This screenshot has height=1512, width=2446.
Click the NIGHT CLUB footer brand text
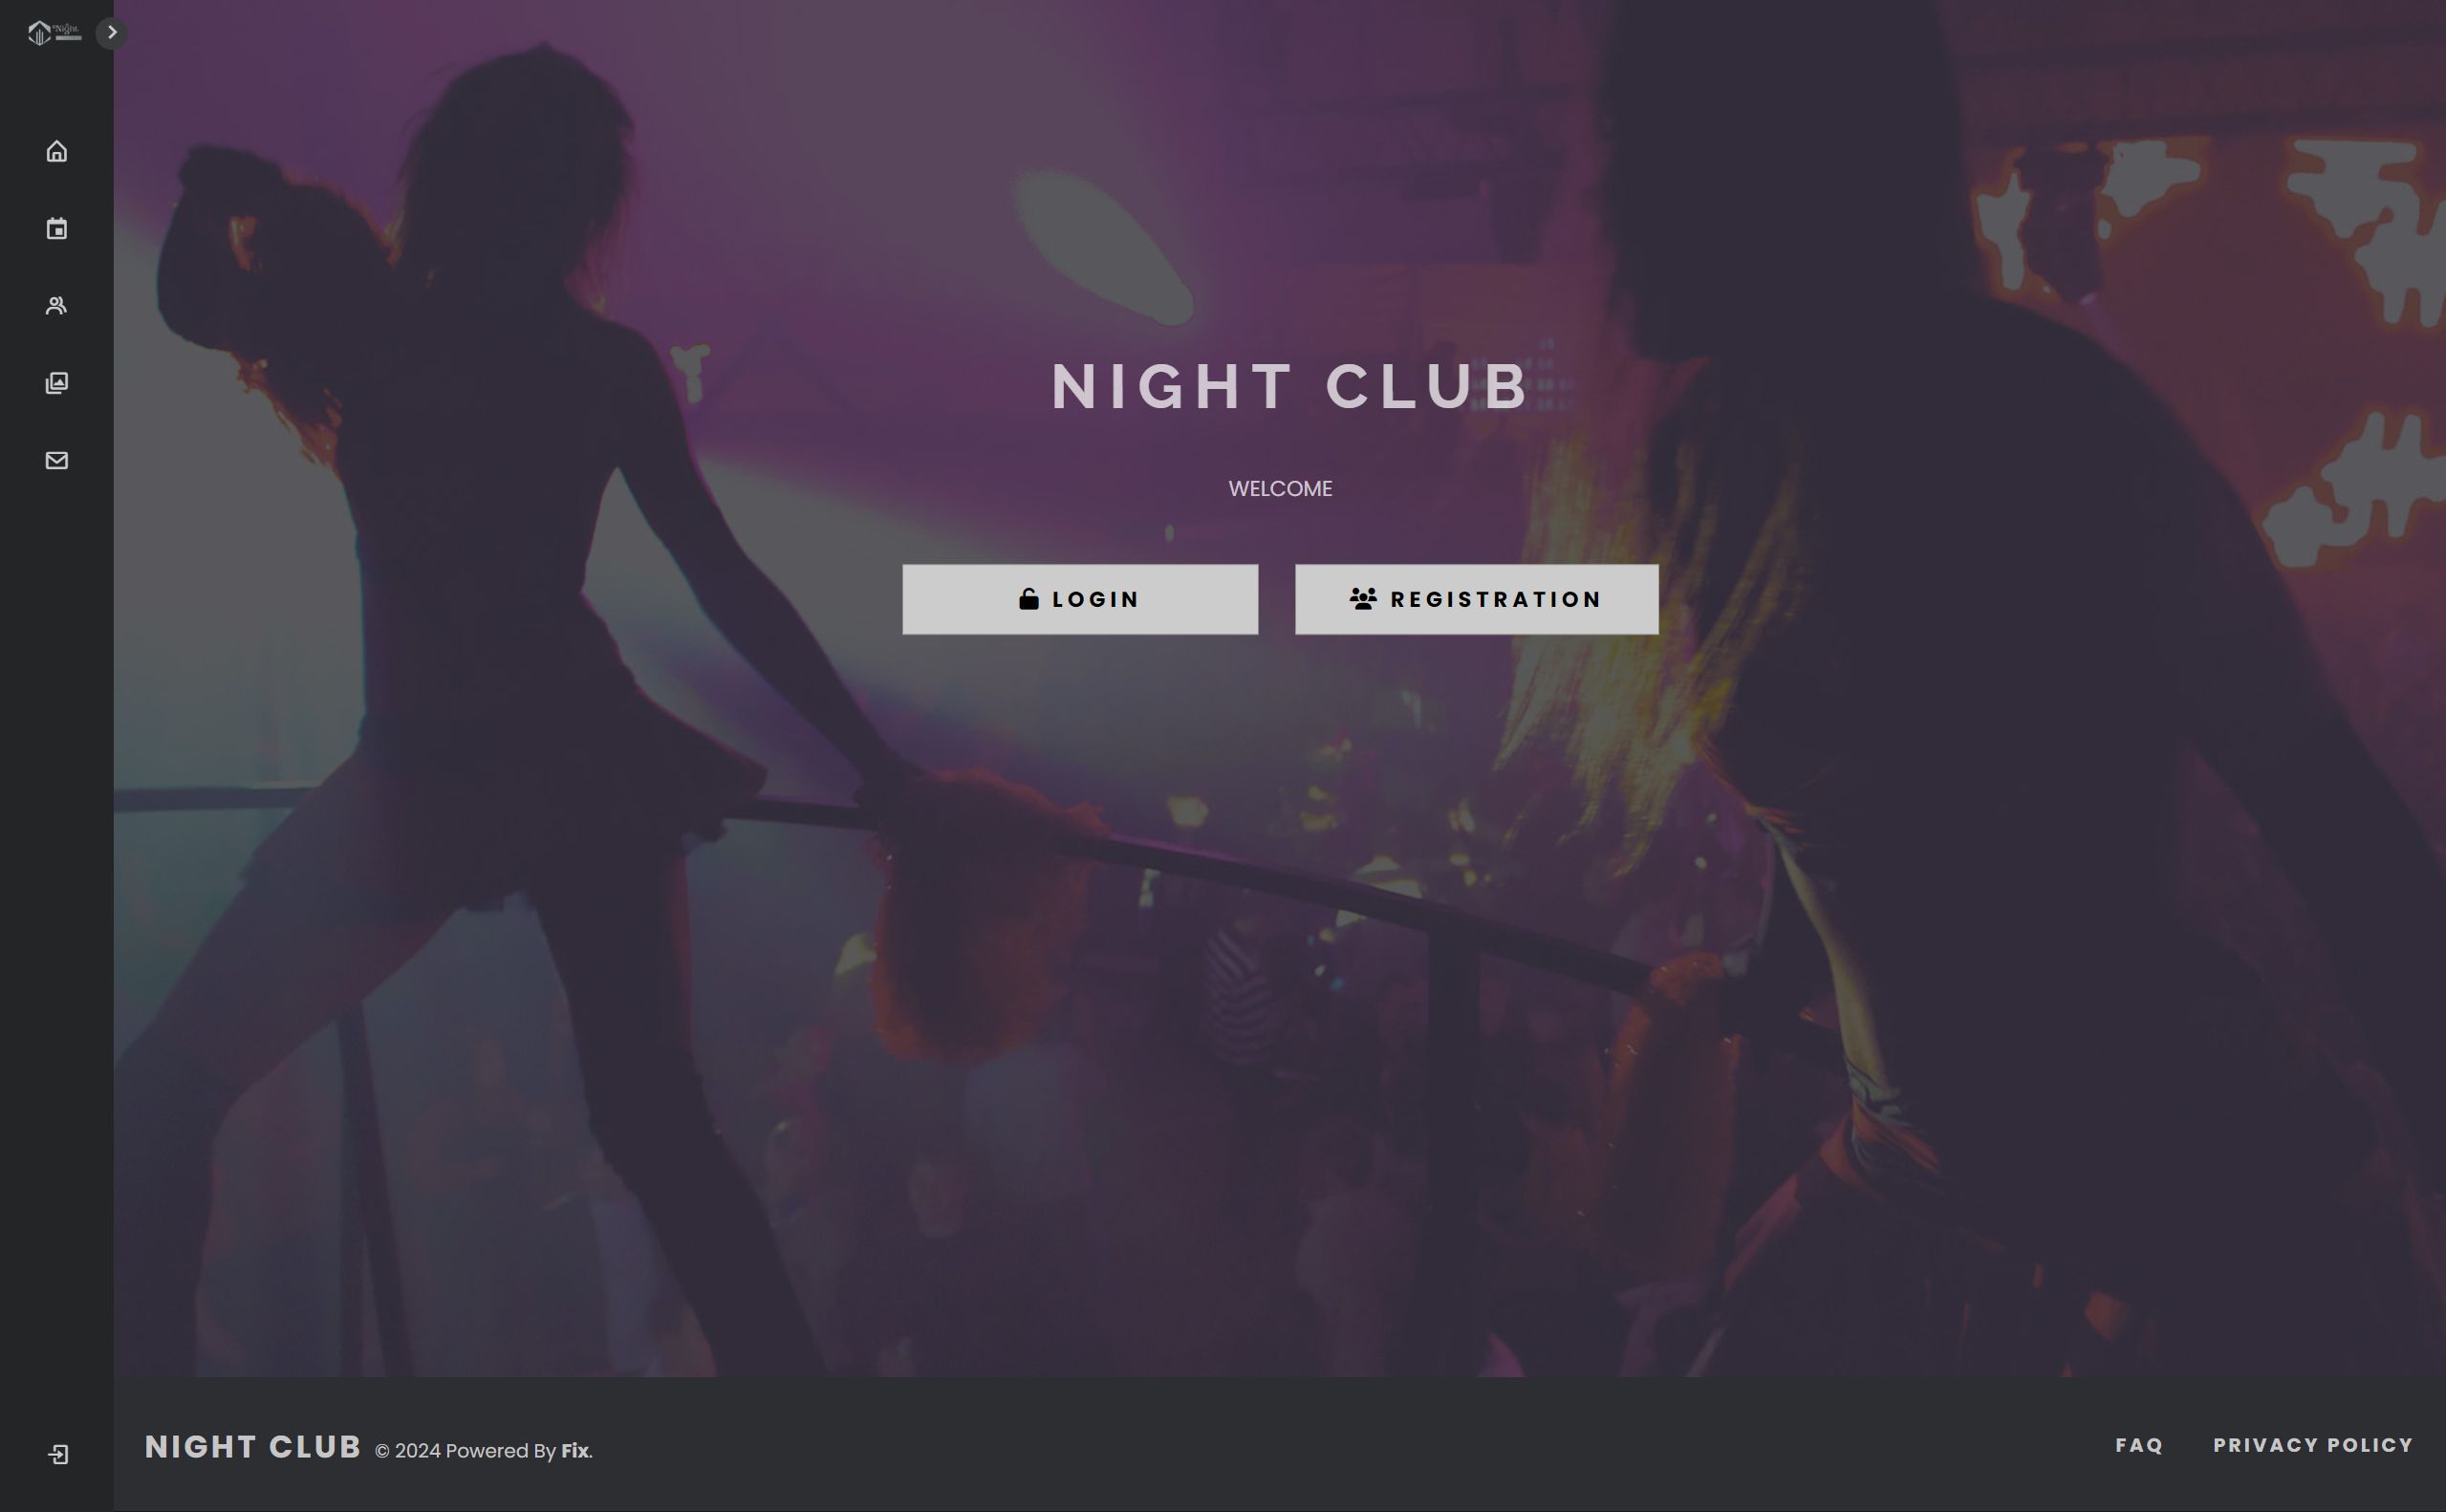253,1447
